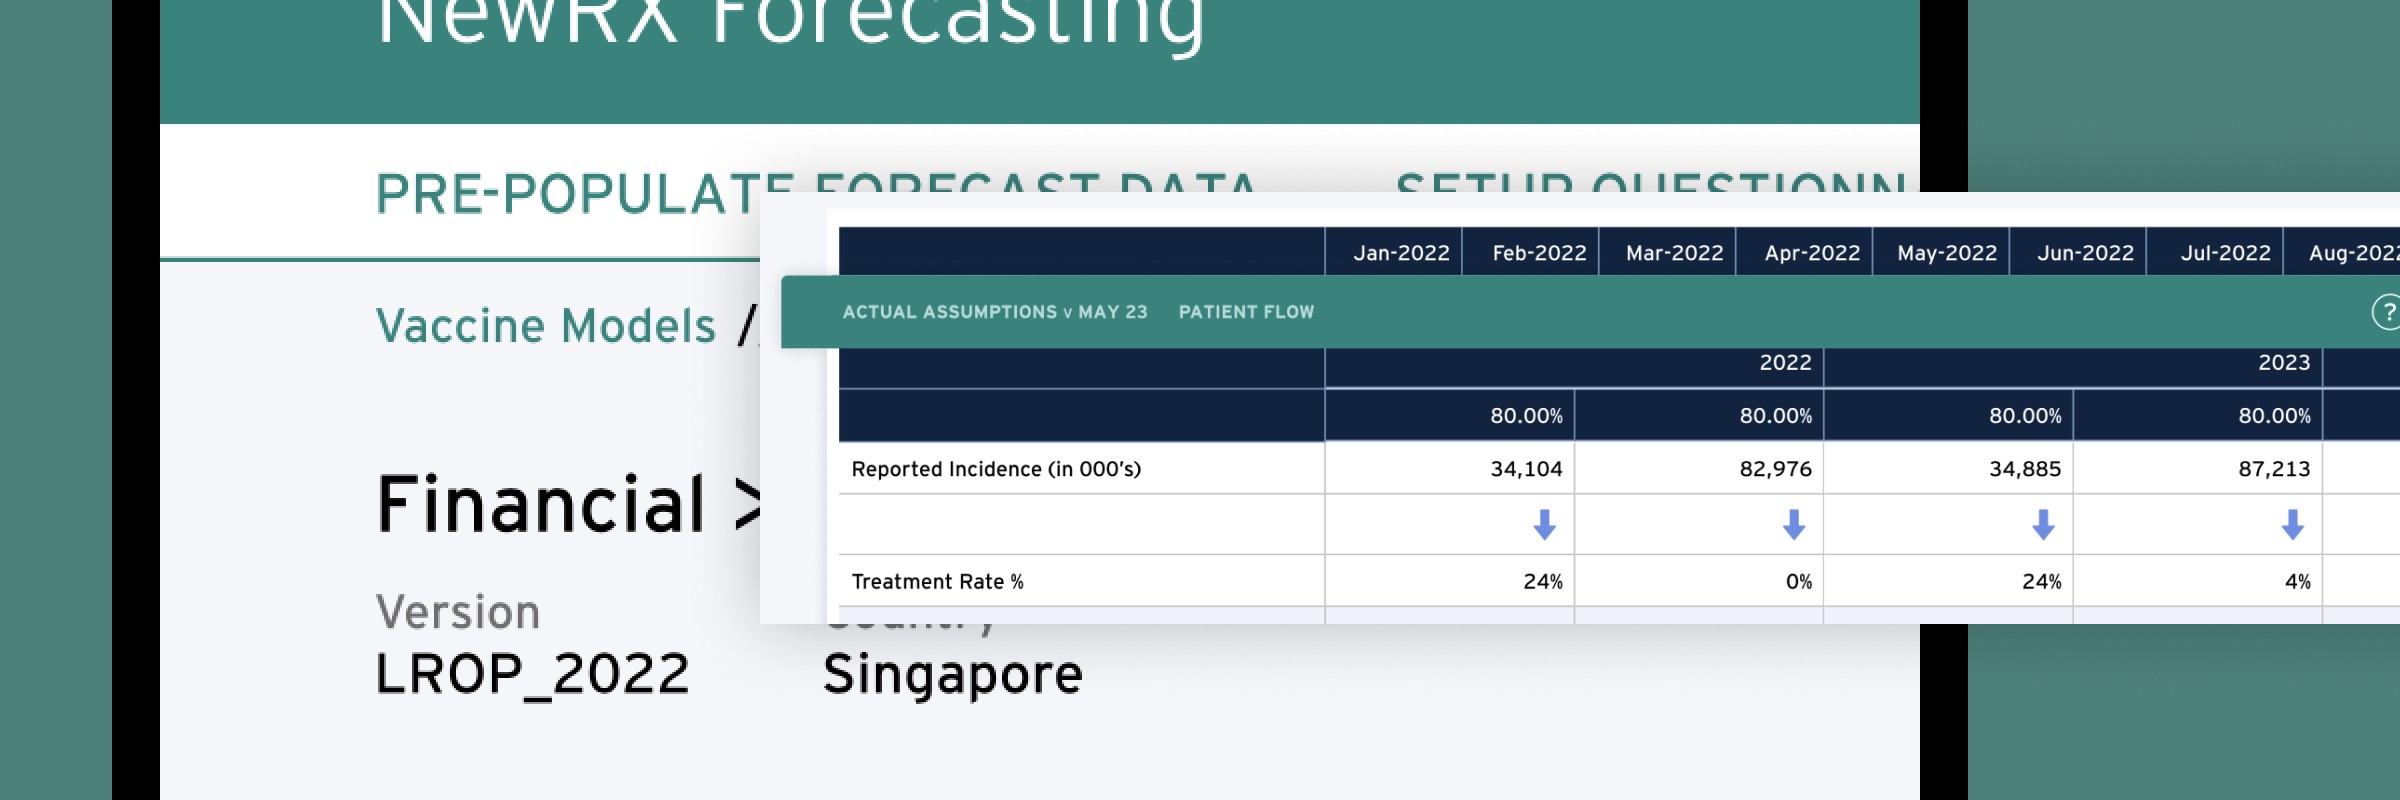Screen dimensions: 2400x800
Task: Select the Jan-2022 column header
Action: 1394,252
